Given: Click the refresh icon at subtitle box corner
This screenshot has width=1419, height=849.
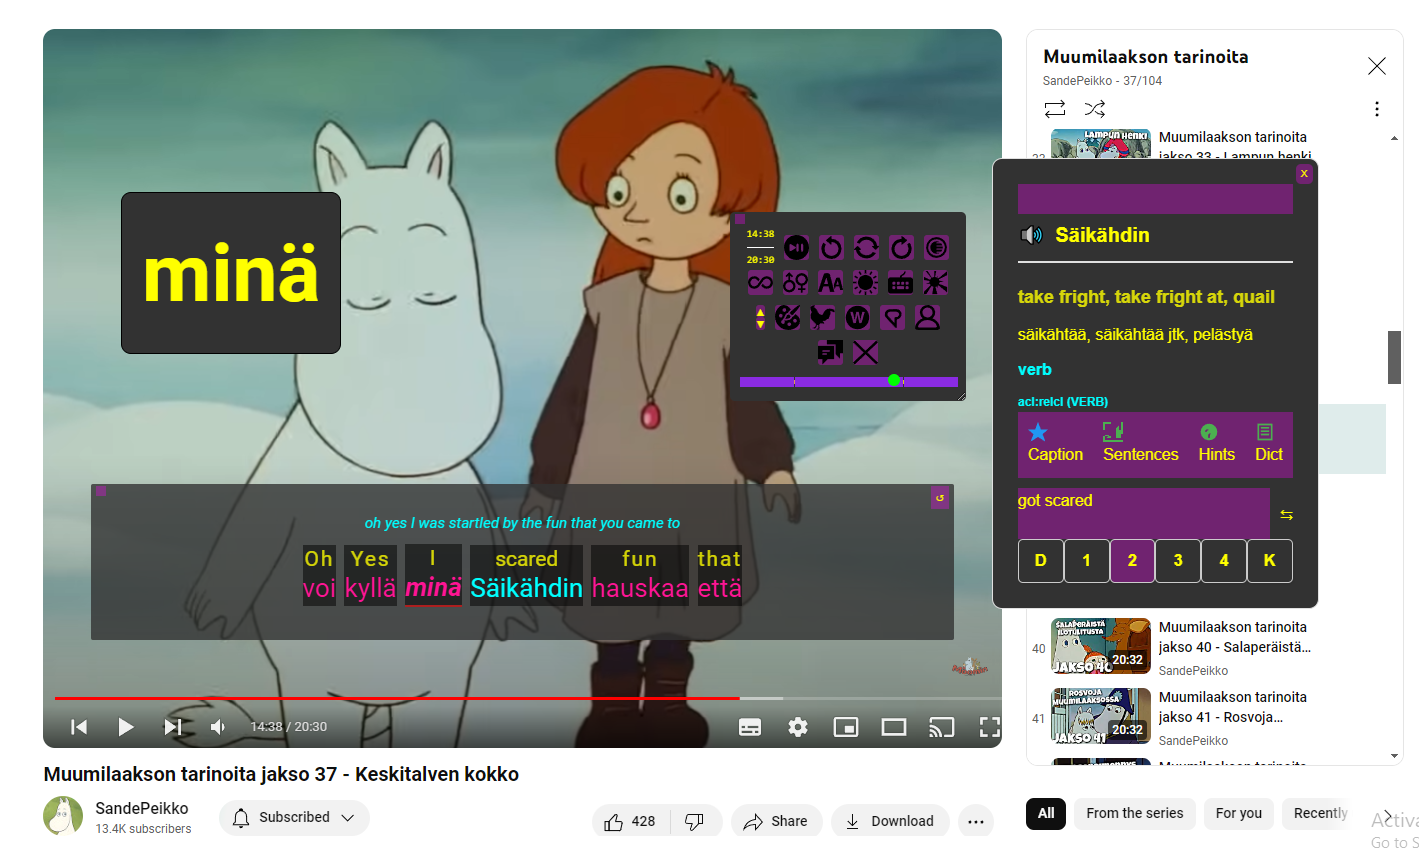Looking at the screenshot, I should (940, 497).
